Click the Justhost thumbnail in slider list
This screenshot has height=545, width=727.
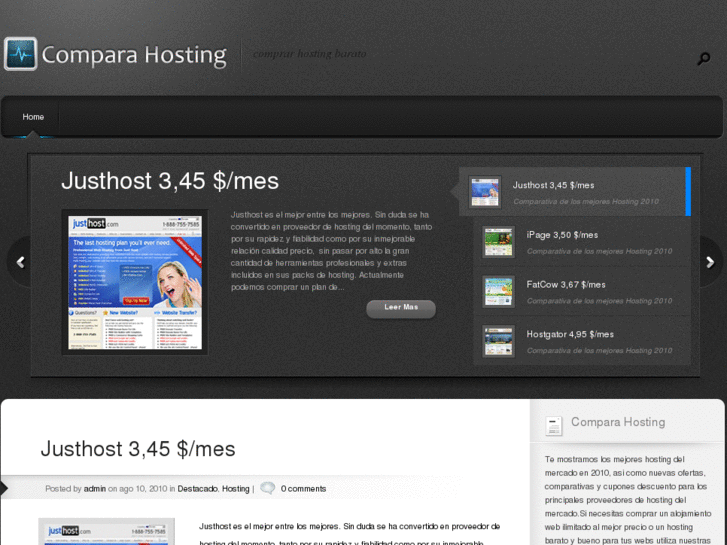coord(485,192)
